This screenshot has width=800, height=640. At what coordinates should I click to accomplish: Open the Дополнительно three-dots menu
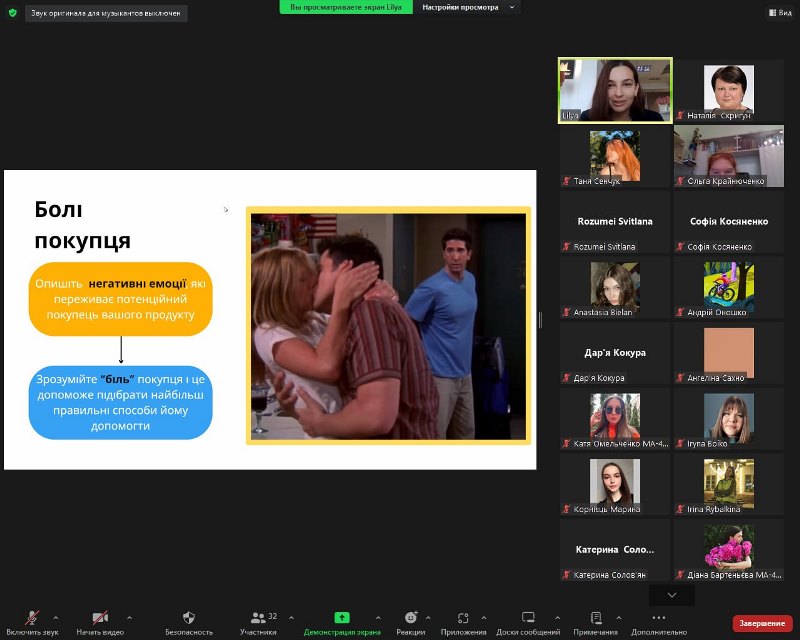(658, 618)
